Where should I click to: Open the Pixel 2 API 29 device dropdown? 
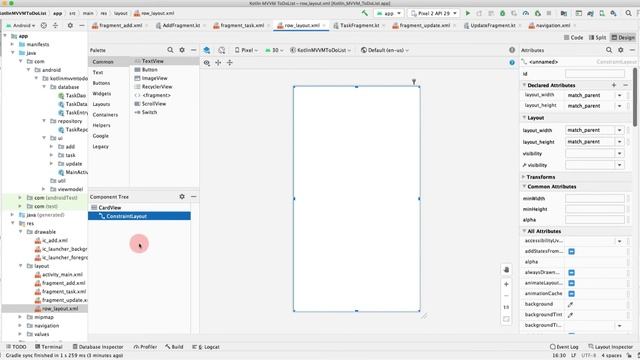click(x=433, y=13)
